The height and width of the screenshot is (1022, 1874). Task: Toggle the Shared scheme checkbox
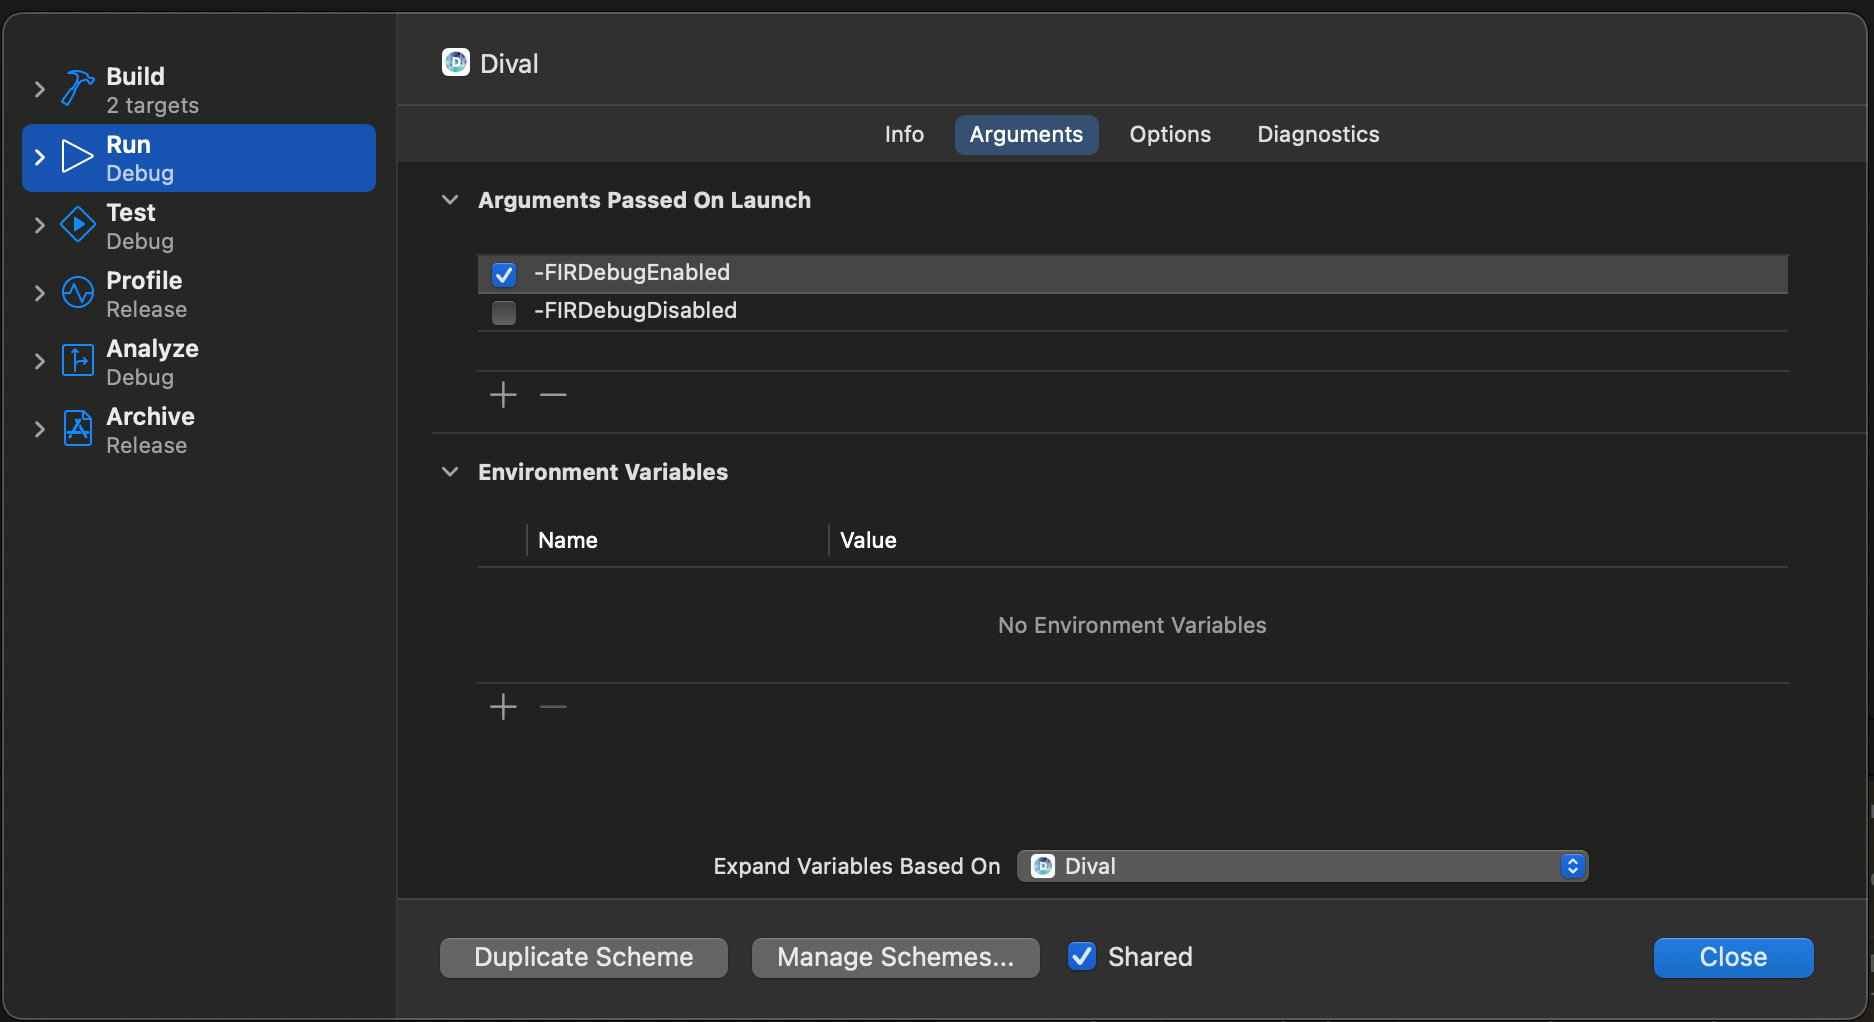1082,957
